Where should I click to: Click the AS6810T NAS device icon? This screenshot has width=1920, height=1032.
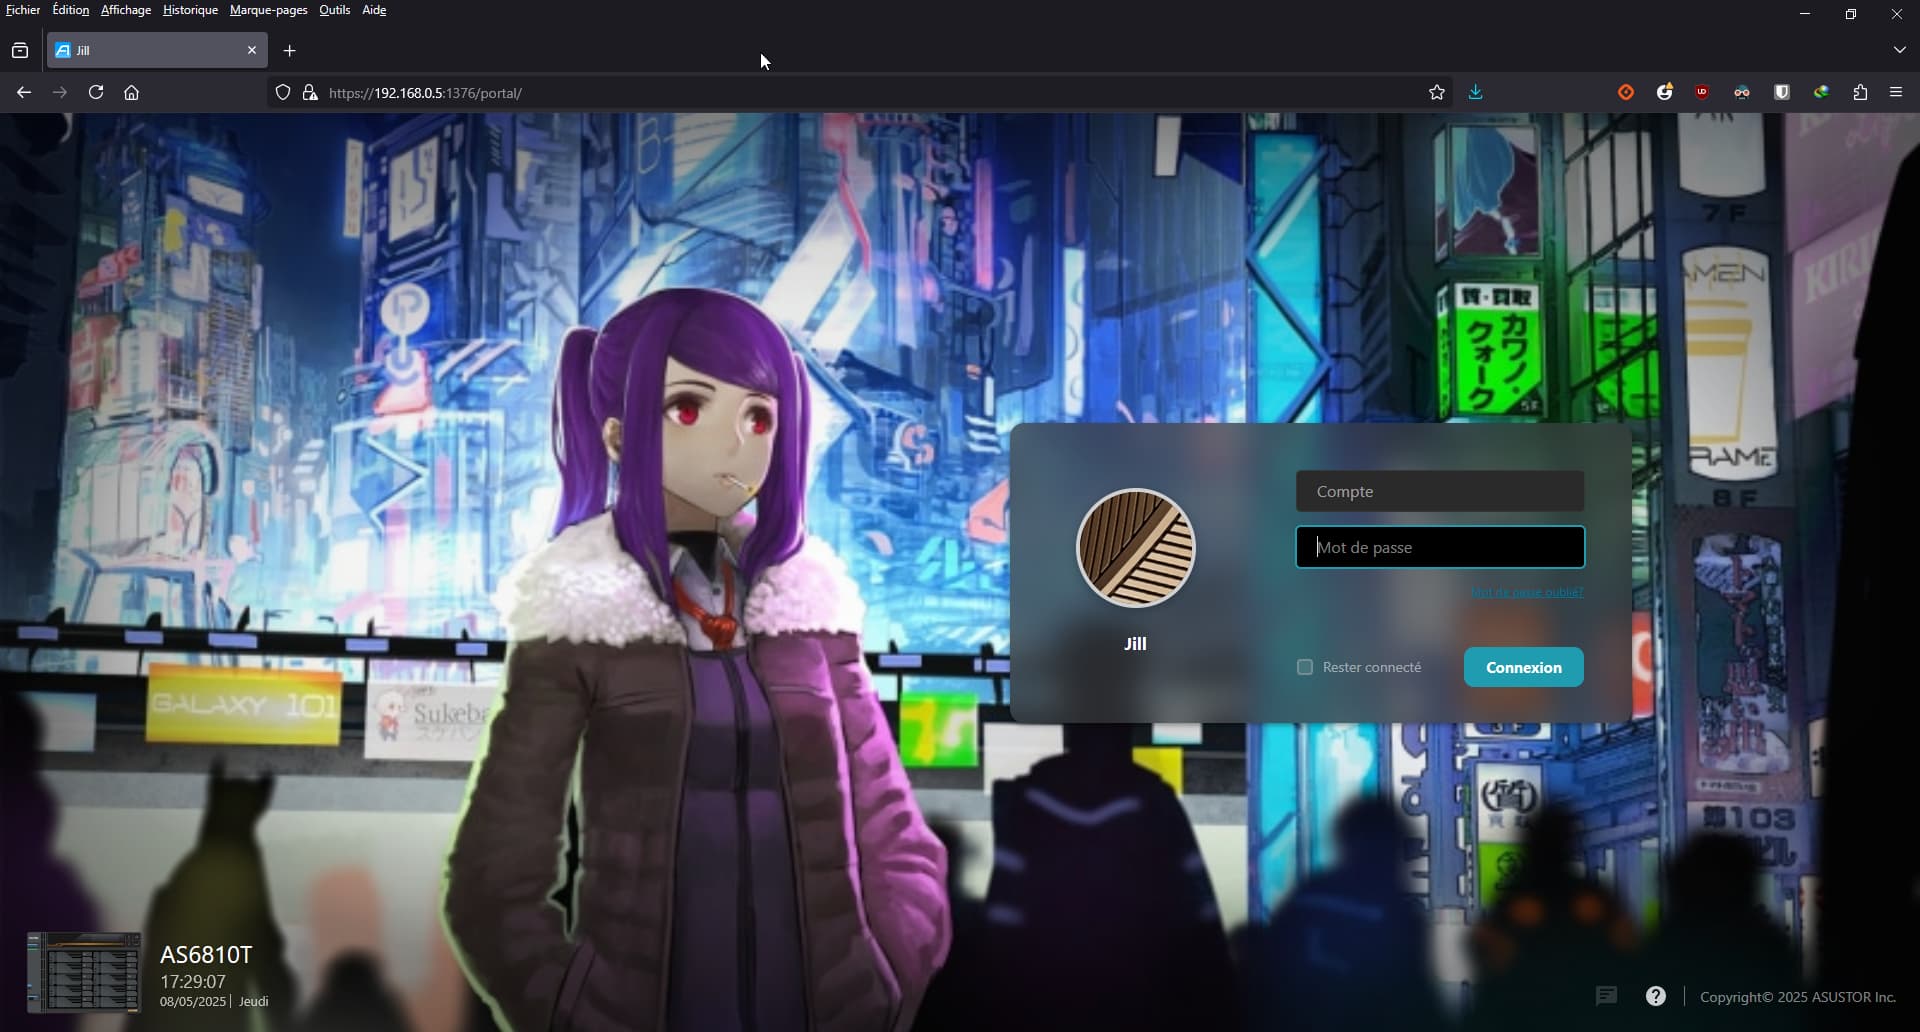[x=84, y=972]
